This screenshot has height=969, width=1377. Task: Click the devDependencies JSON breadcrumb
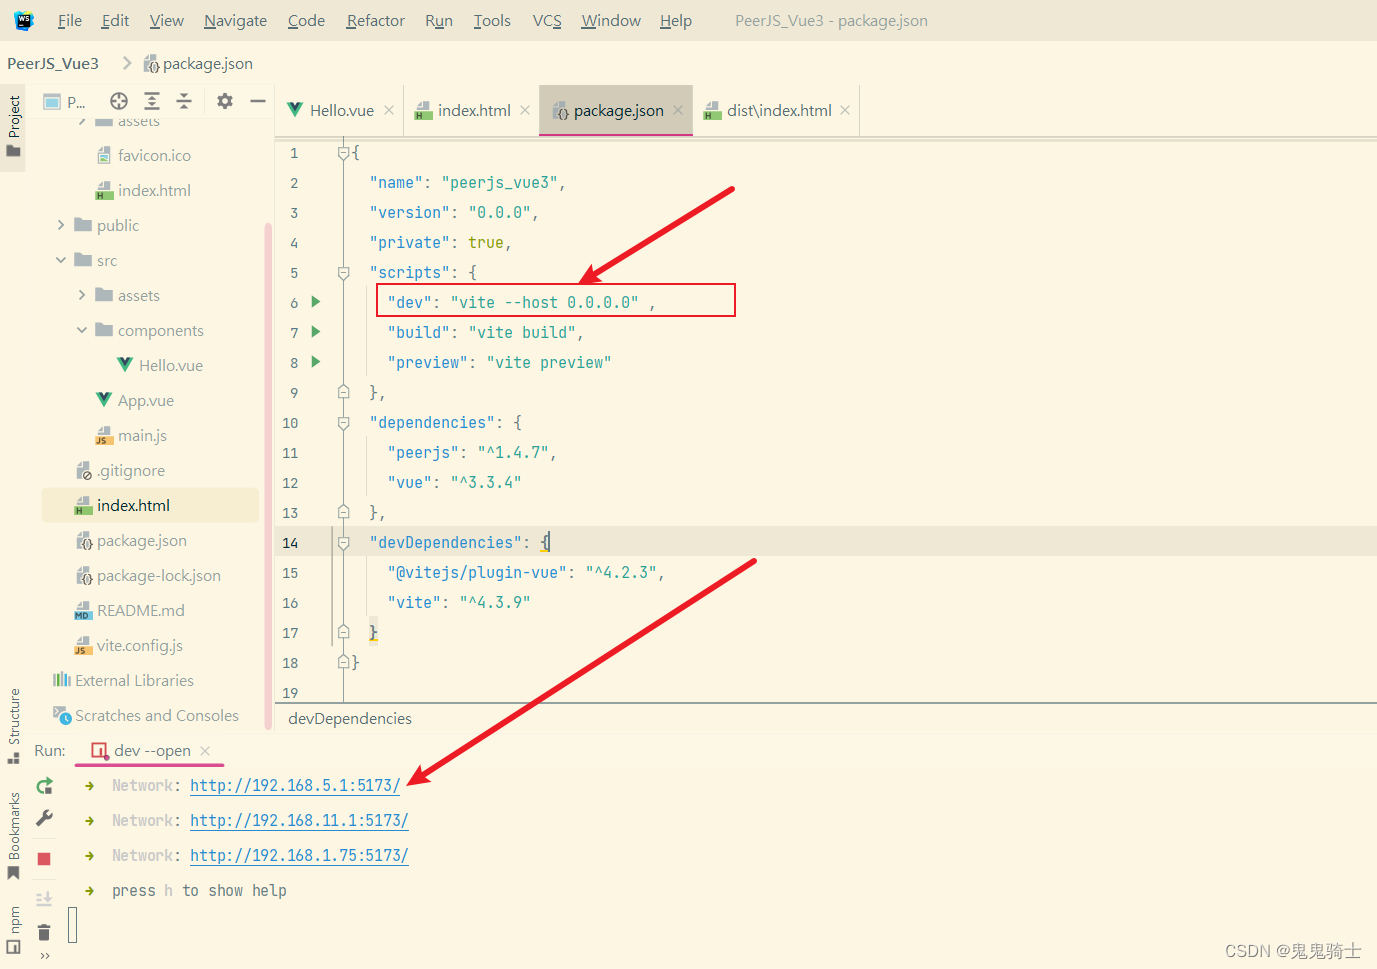[350, 719]
